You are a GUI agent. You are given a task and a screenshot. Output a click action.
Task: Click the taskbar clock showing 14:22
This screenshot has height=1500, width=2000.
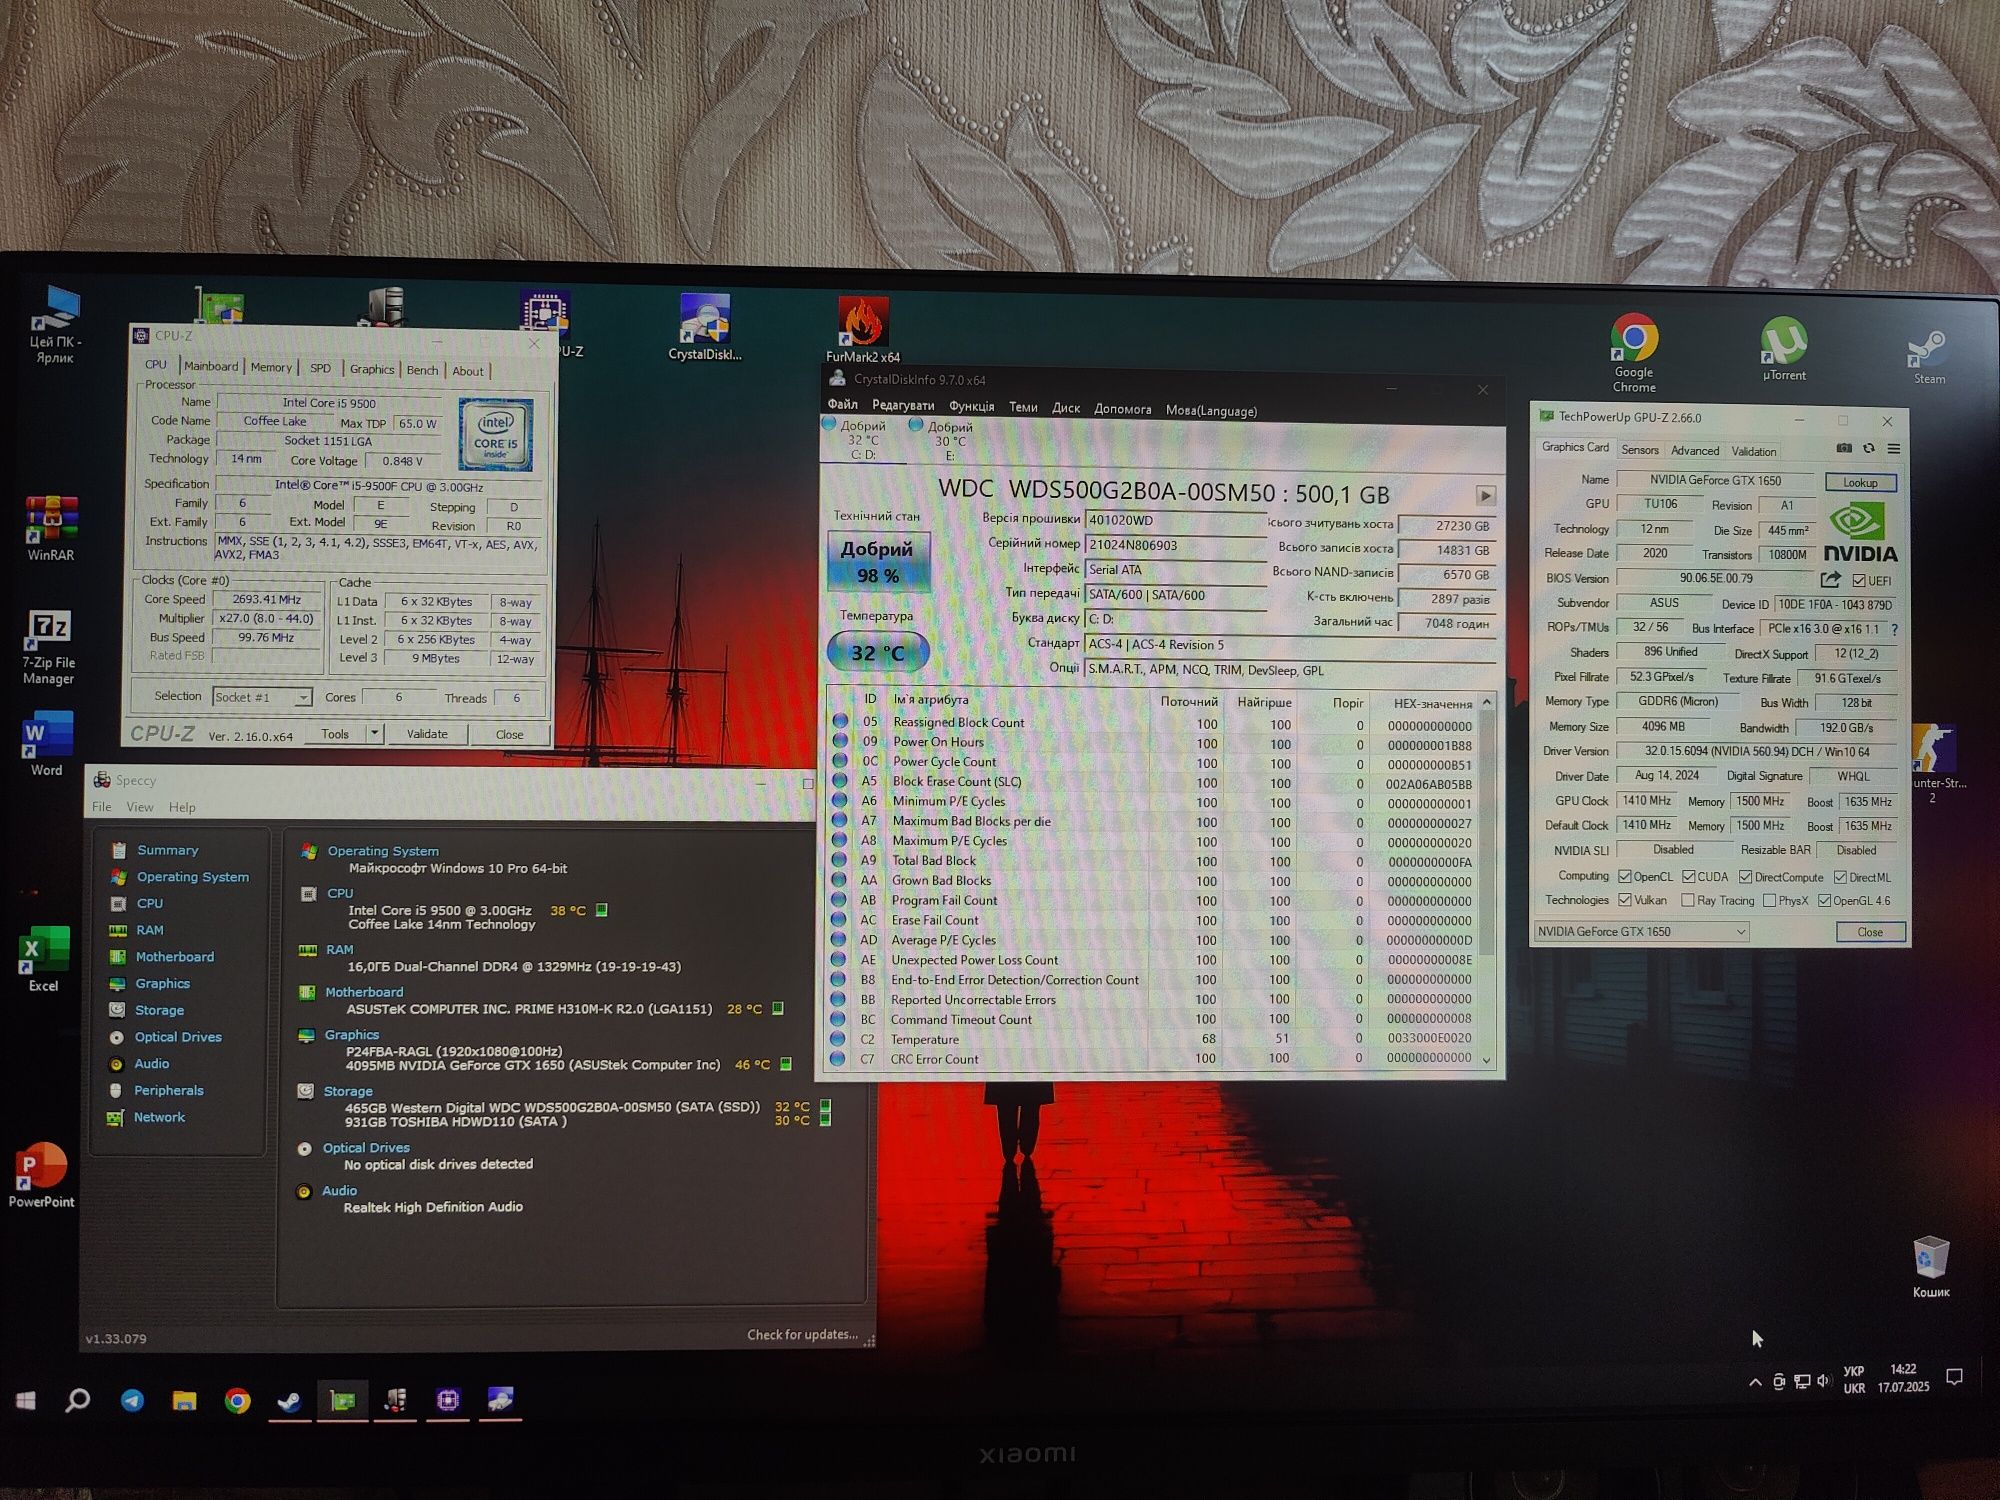pos(1903,1378)
